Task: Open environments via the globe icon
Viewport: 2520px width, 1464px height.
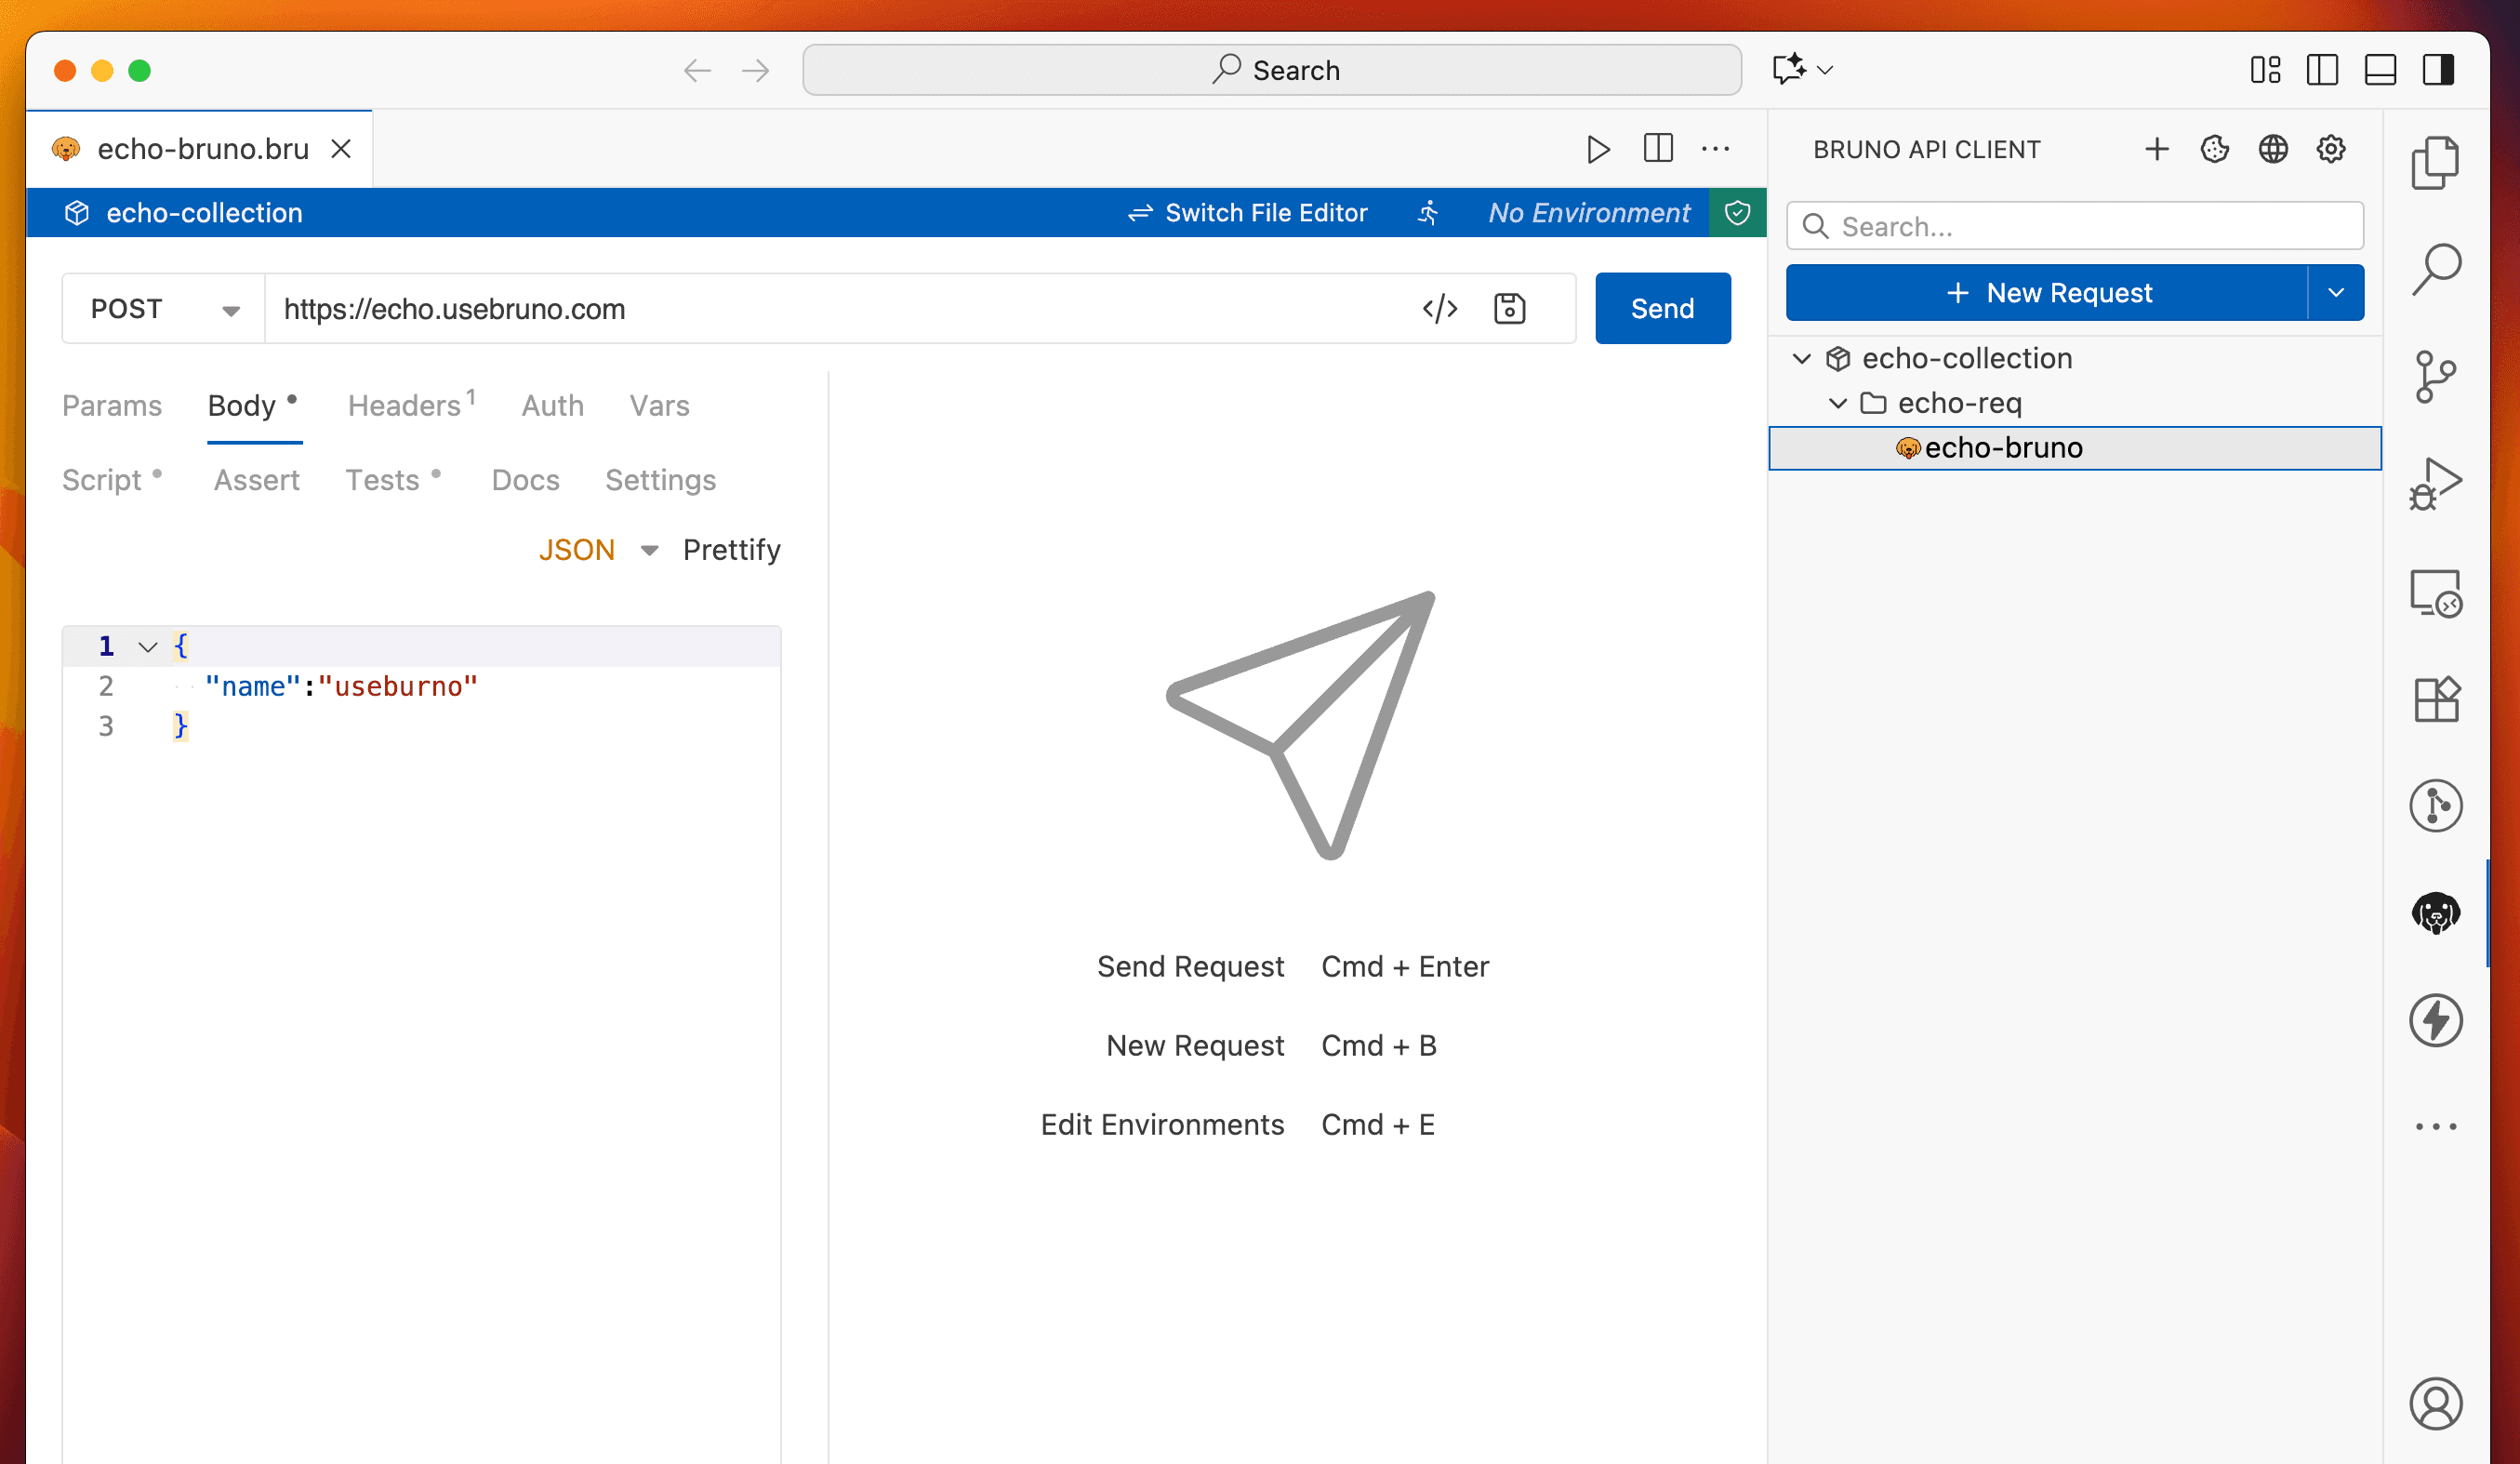Action: coord(2274,148)
